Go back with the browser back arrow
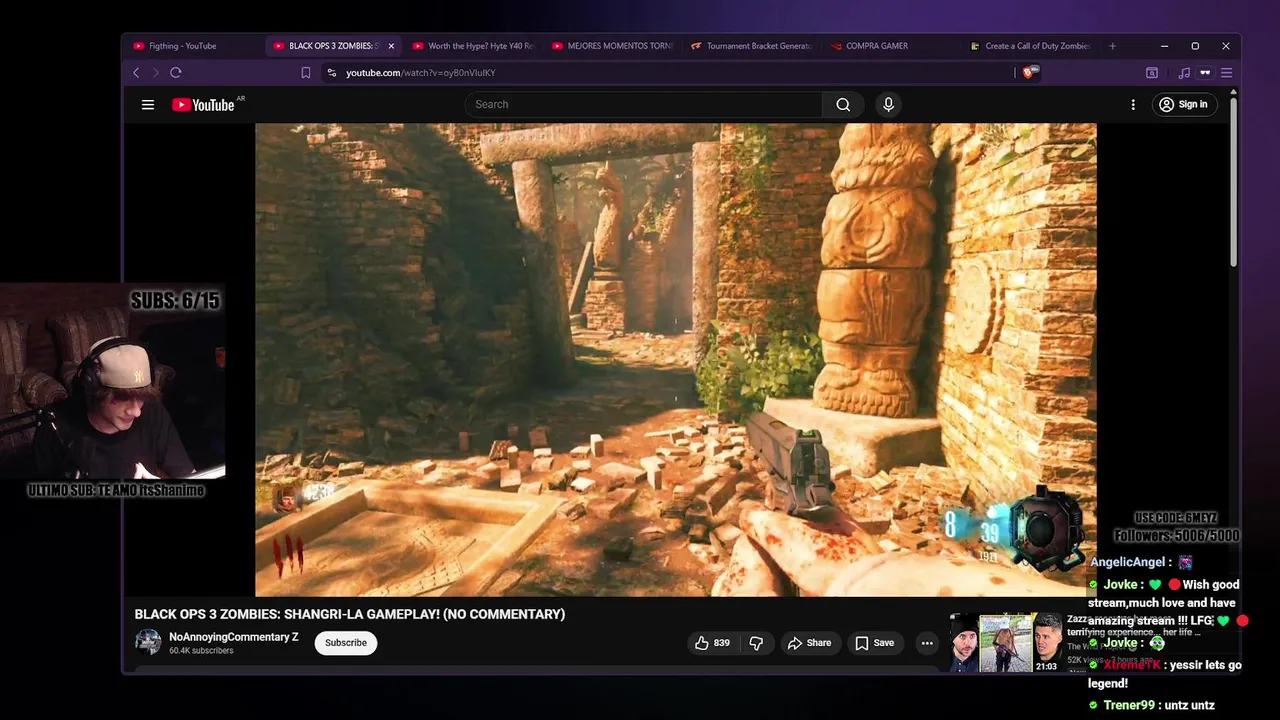 (137, 72)
